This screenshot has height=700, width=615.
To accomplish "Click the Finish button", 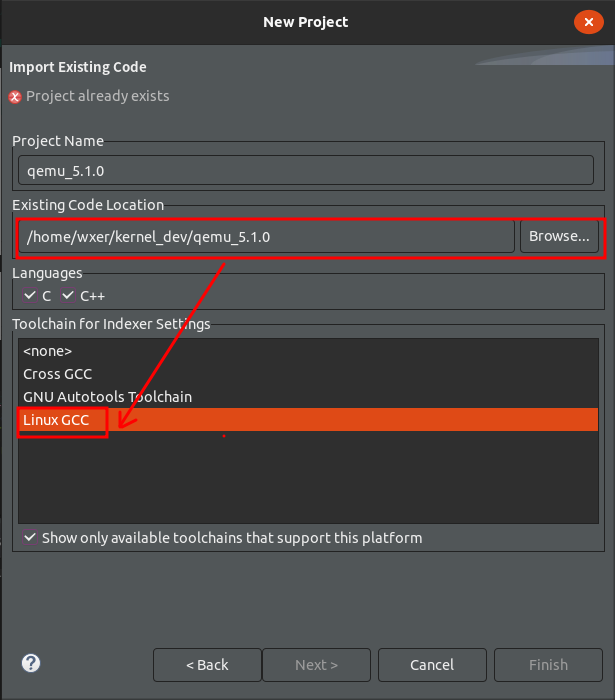I will point(548,665).
